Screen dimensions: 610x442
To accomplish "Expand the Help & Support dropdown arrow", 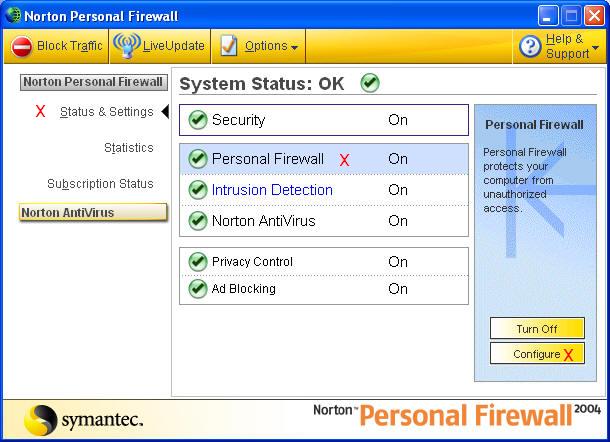I will [596, 47].
